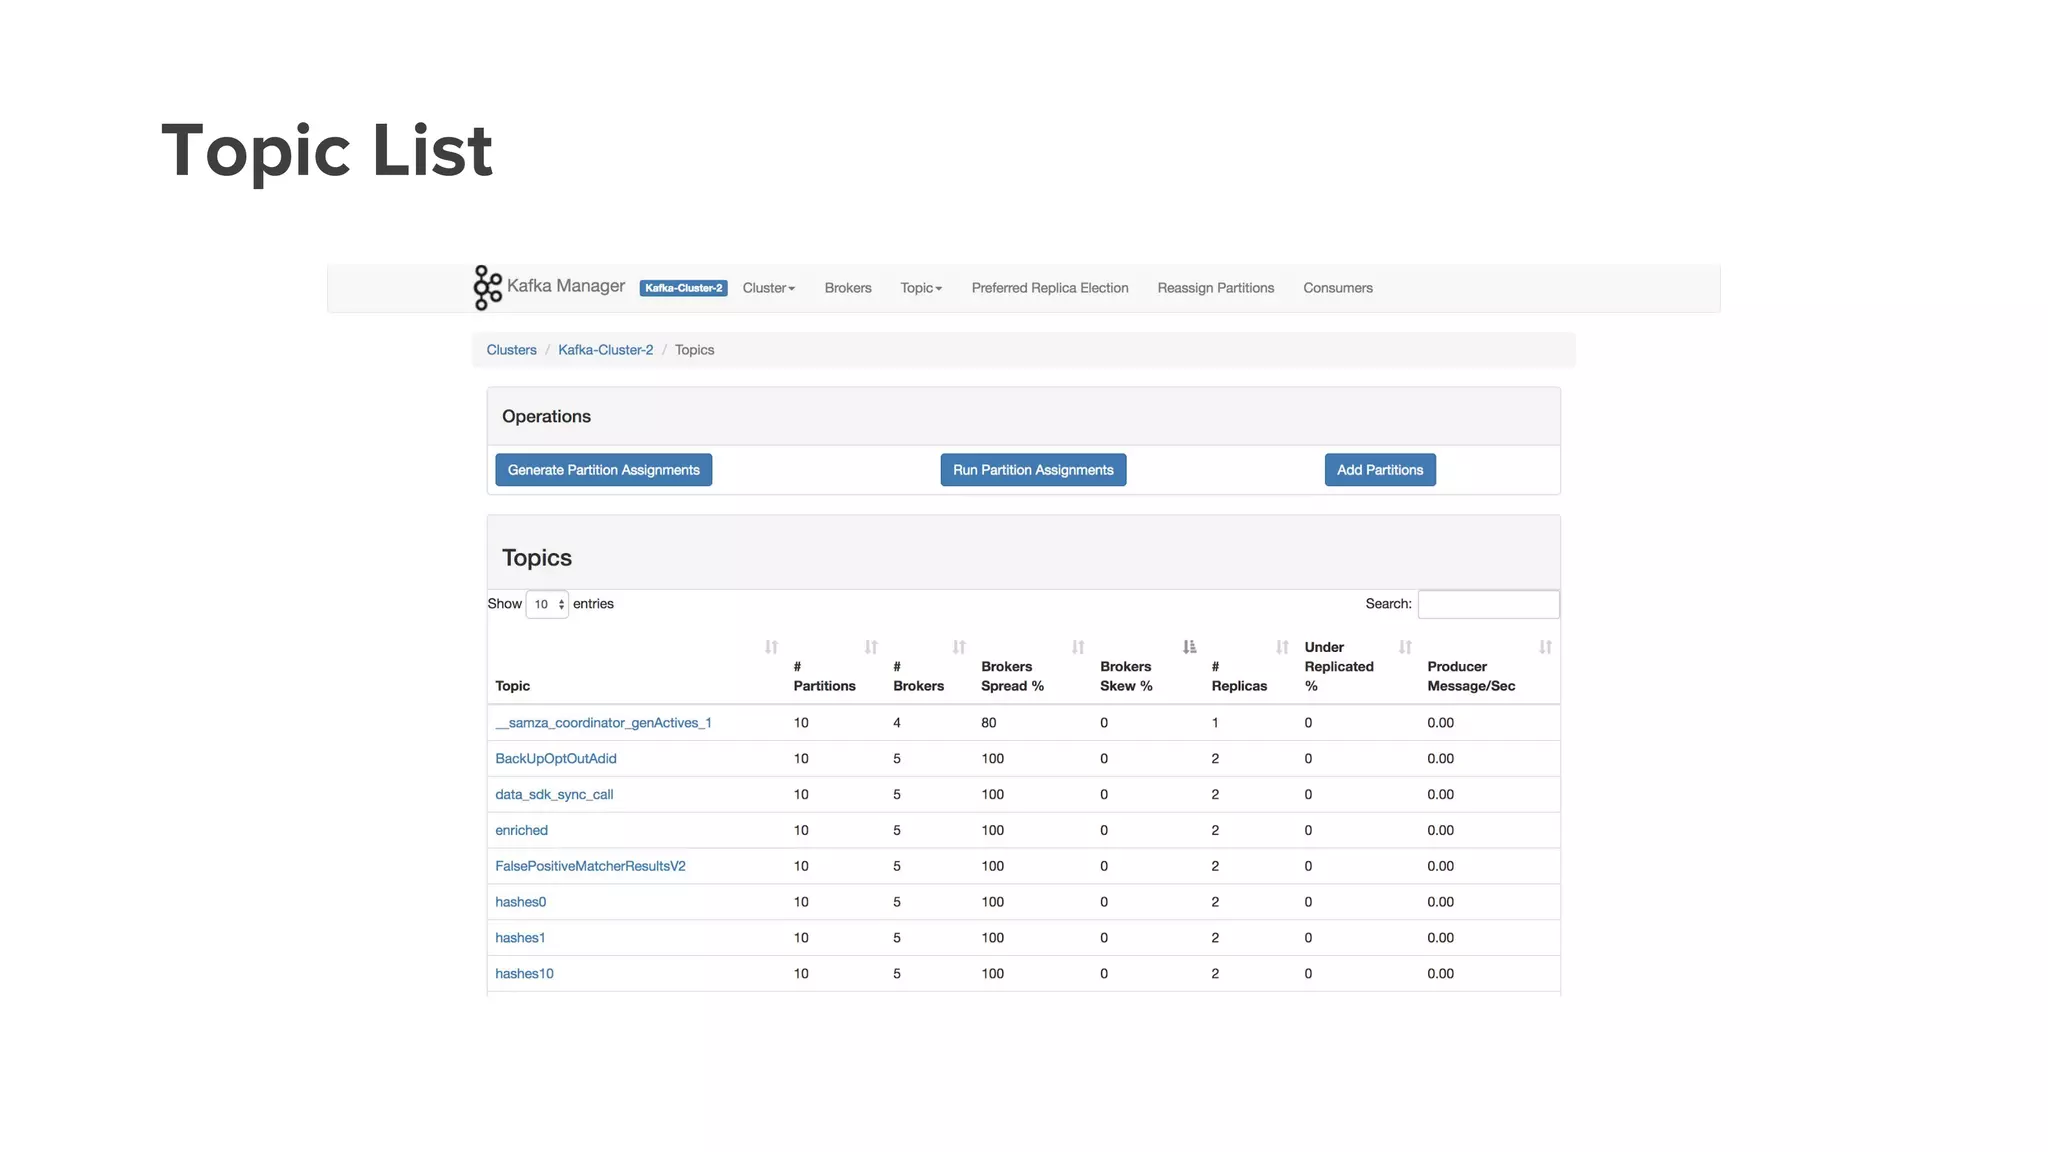Sort by Producer Message/Sec icon

[1545, 647]
